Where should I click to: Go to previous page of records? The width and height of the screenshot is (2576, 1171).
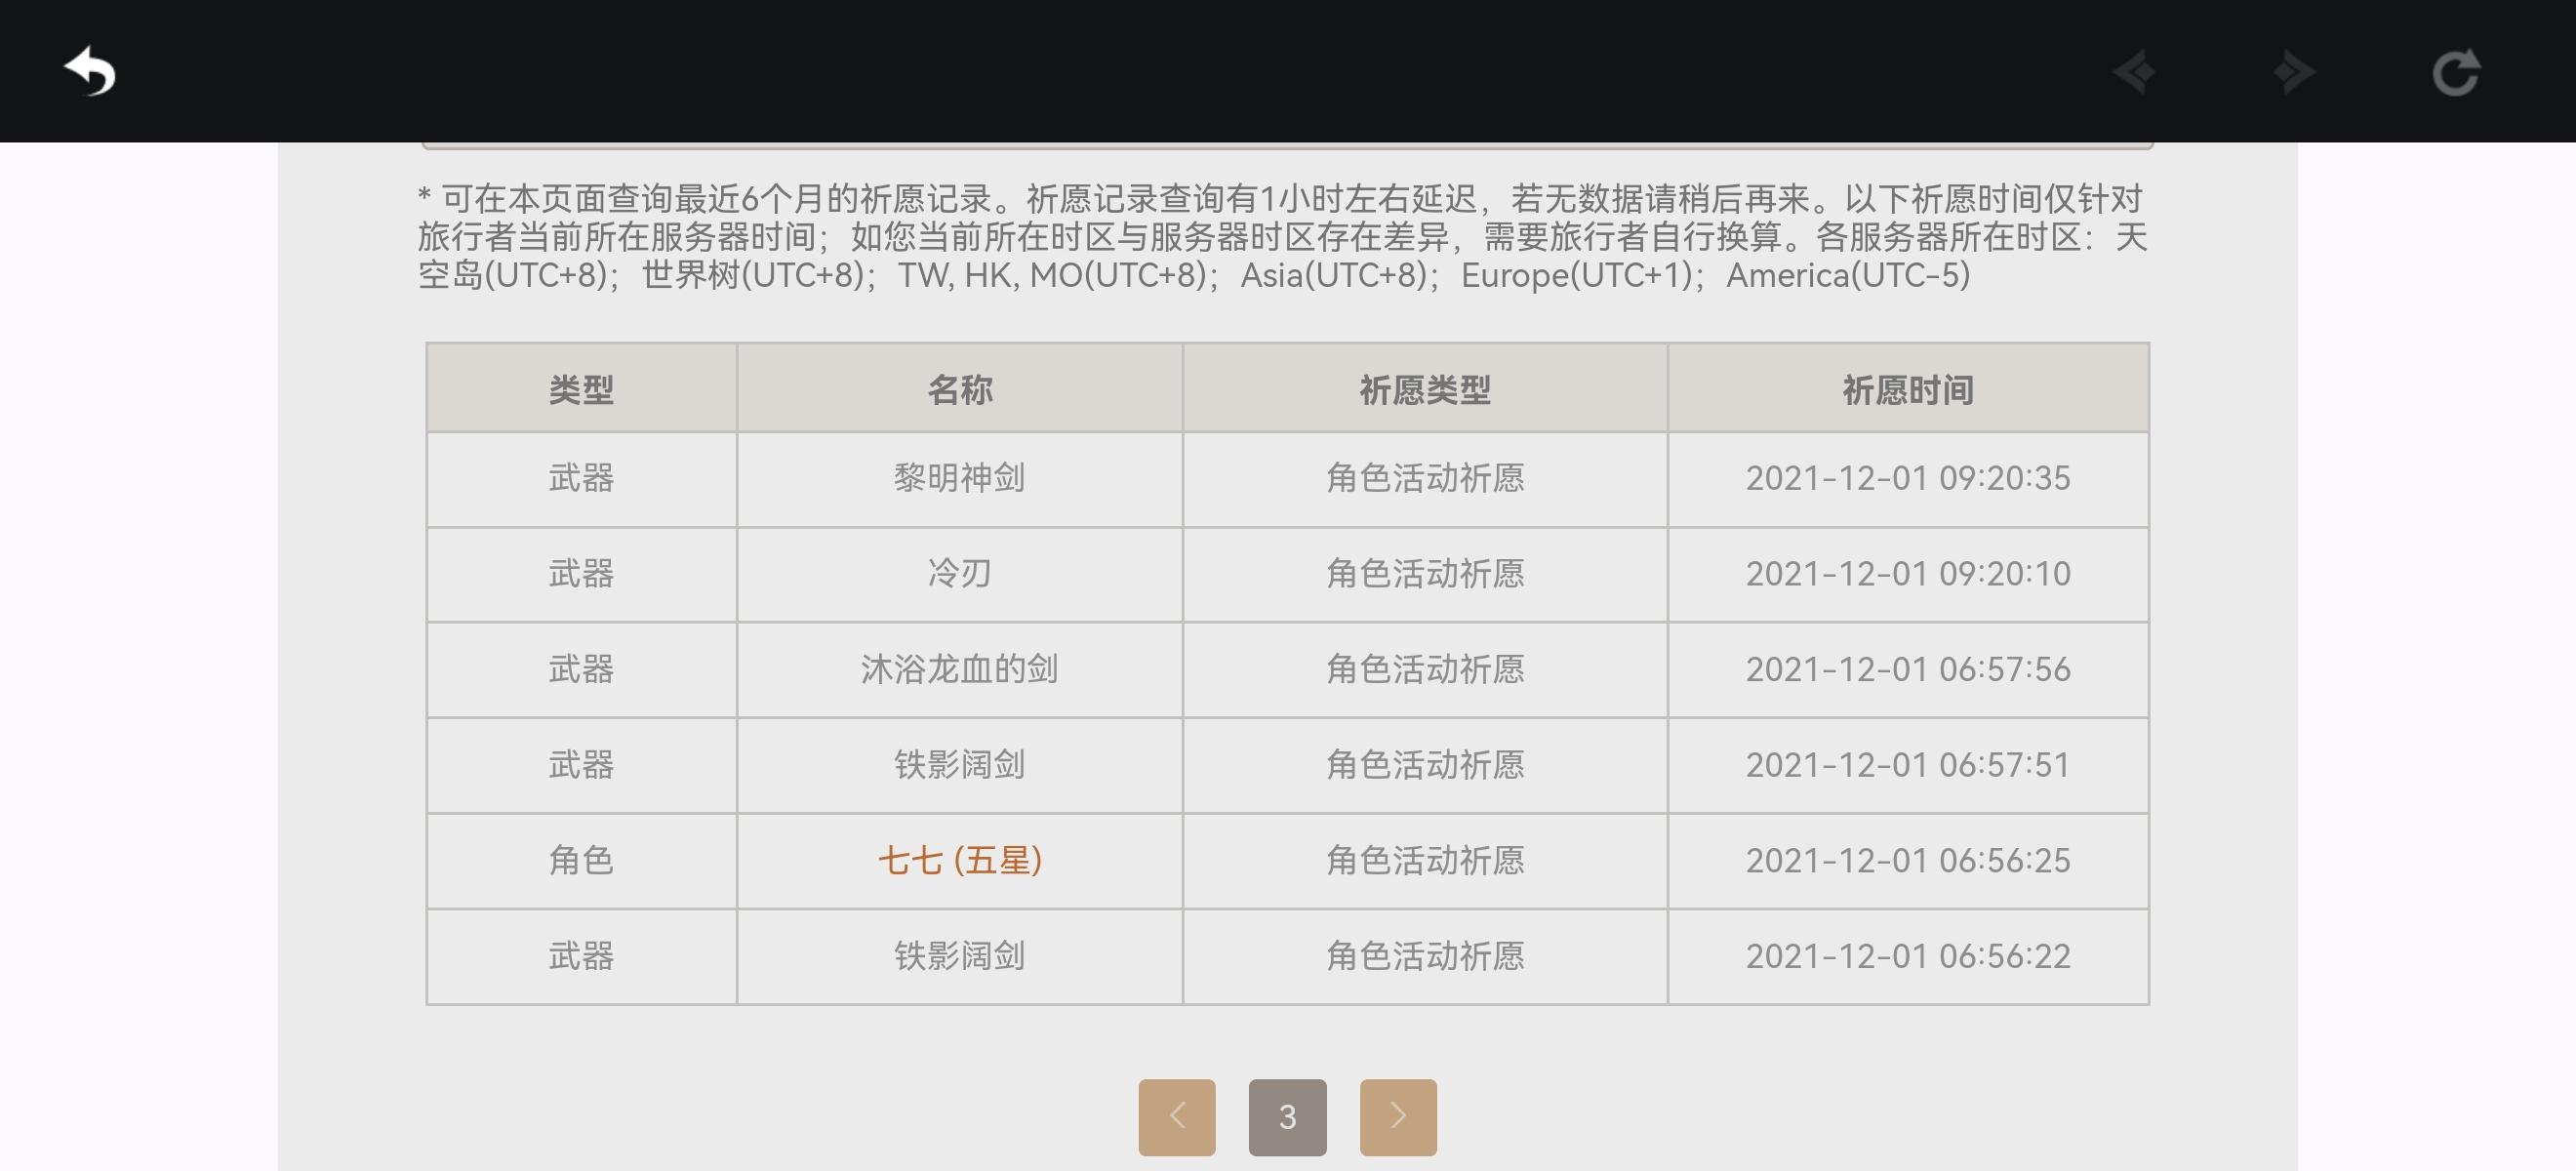pos(1176,1116)
